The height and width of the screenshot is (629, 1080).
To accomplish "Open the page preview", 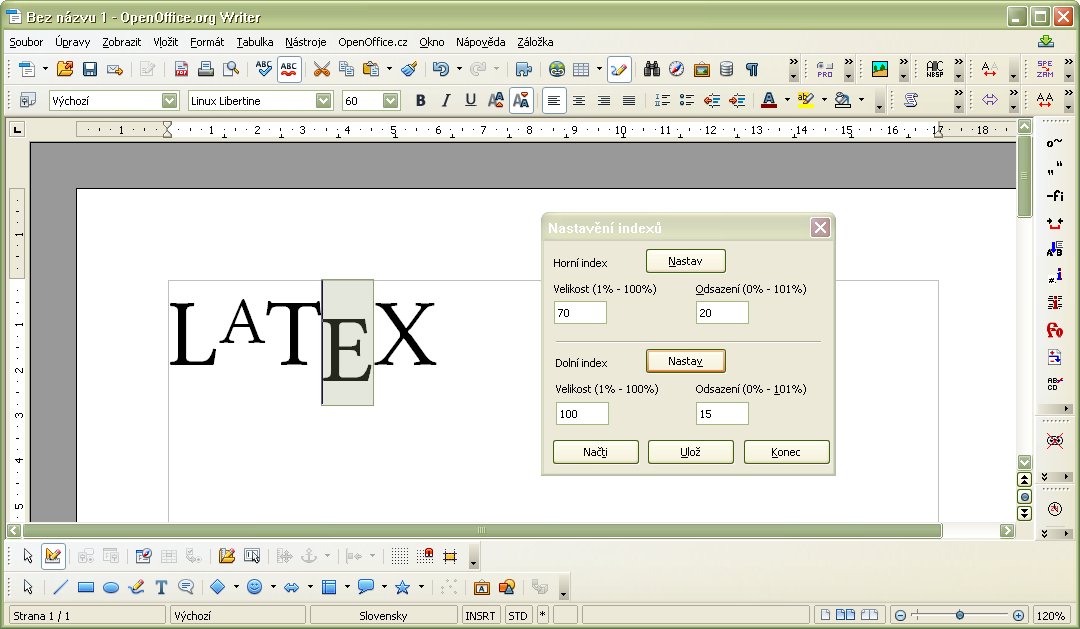I will (x=231, y=69).
